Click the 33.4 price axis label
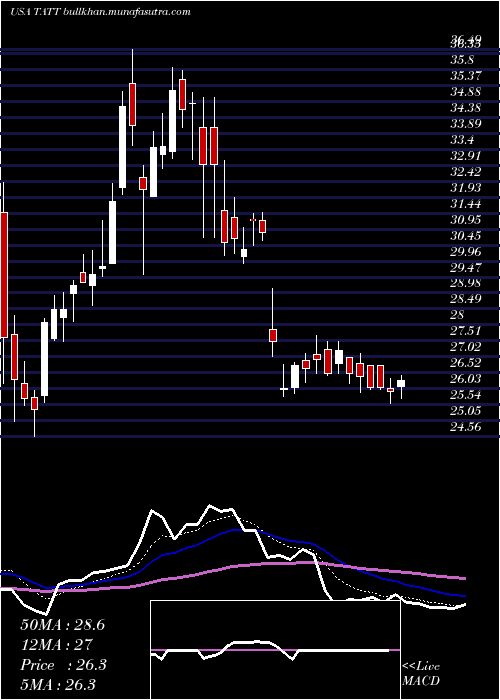The width and height of the screenshot is (500, 700). [x=462, y=140]
